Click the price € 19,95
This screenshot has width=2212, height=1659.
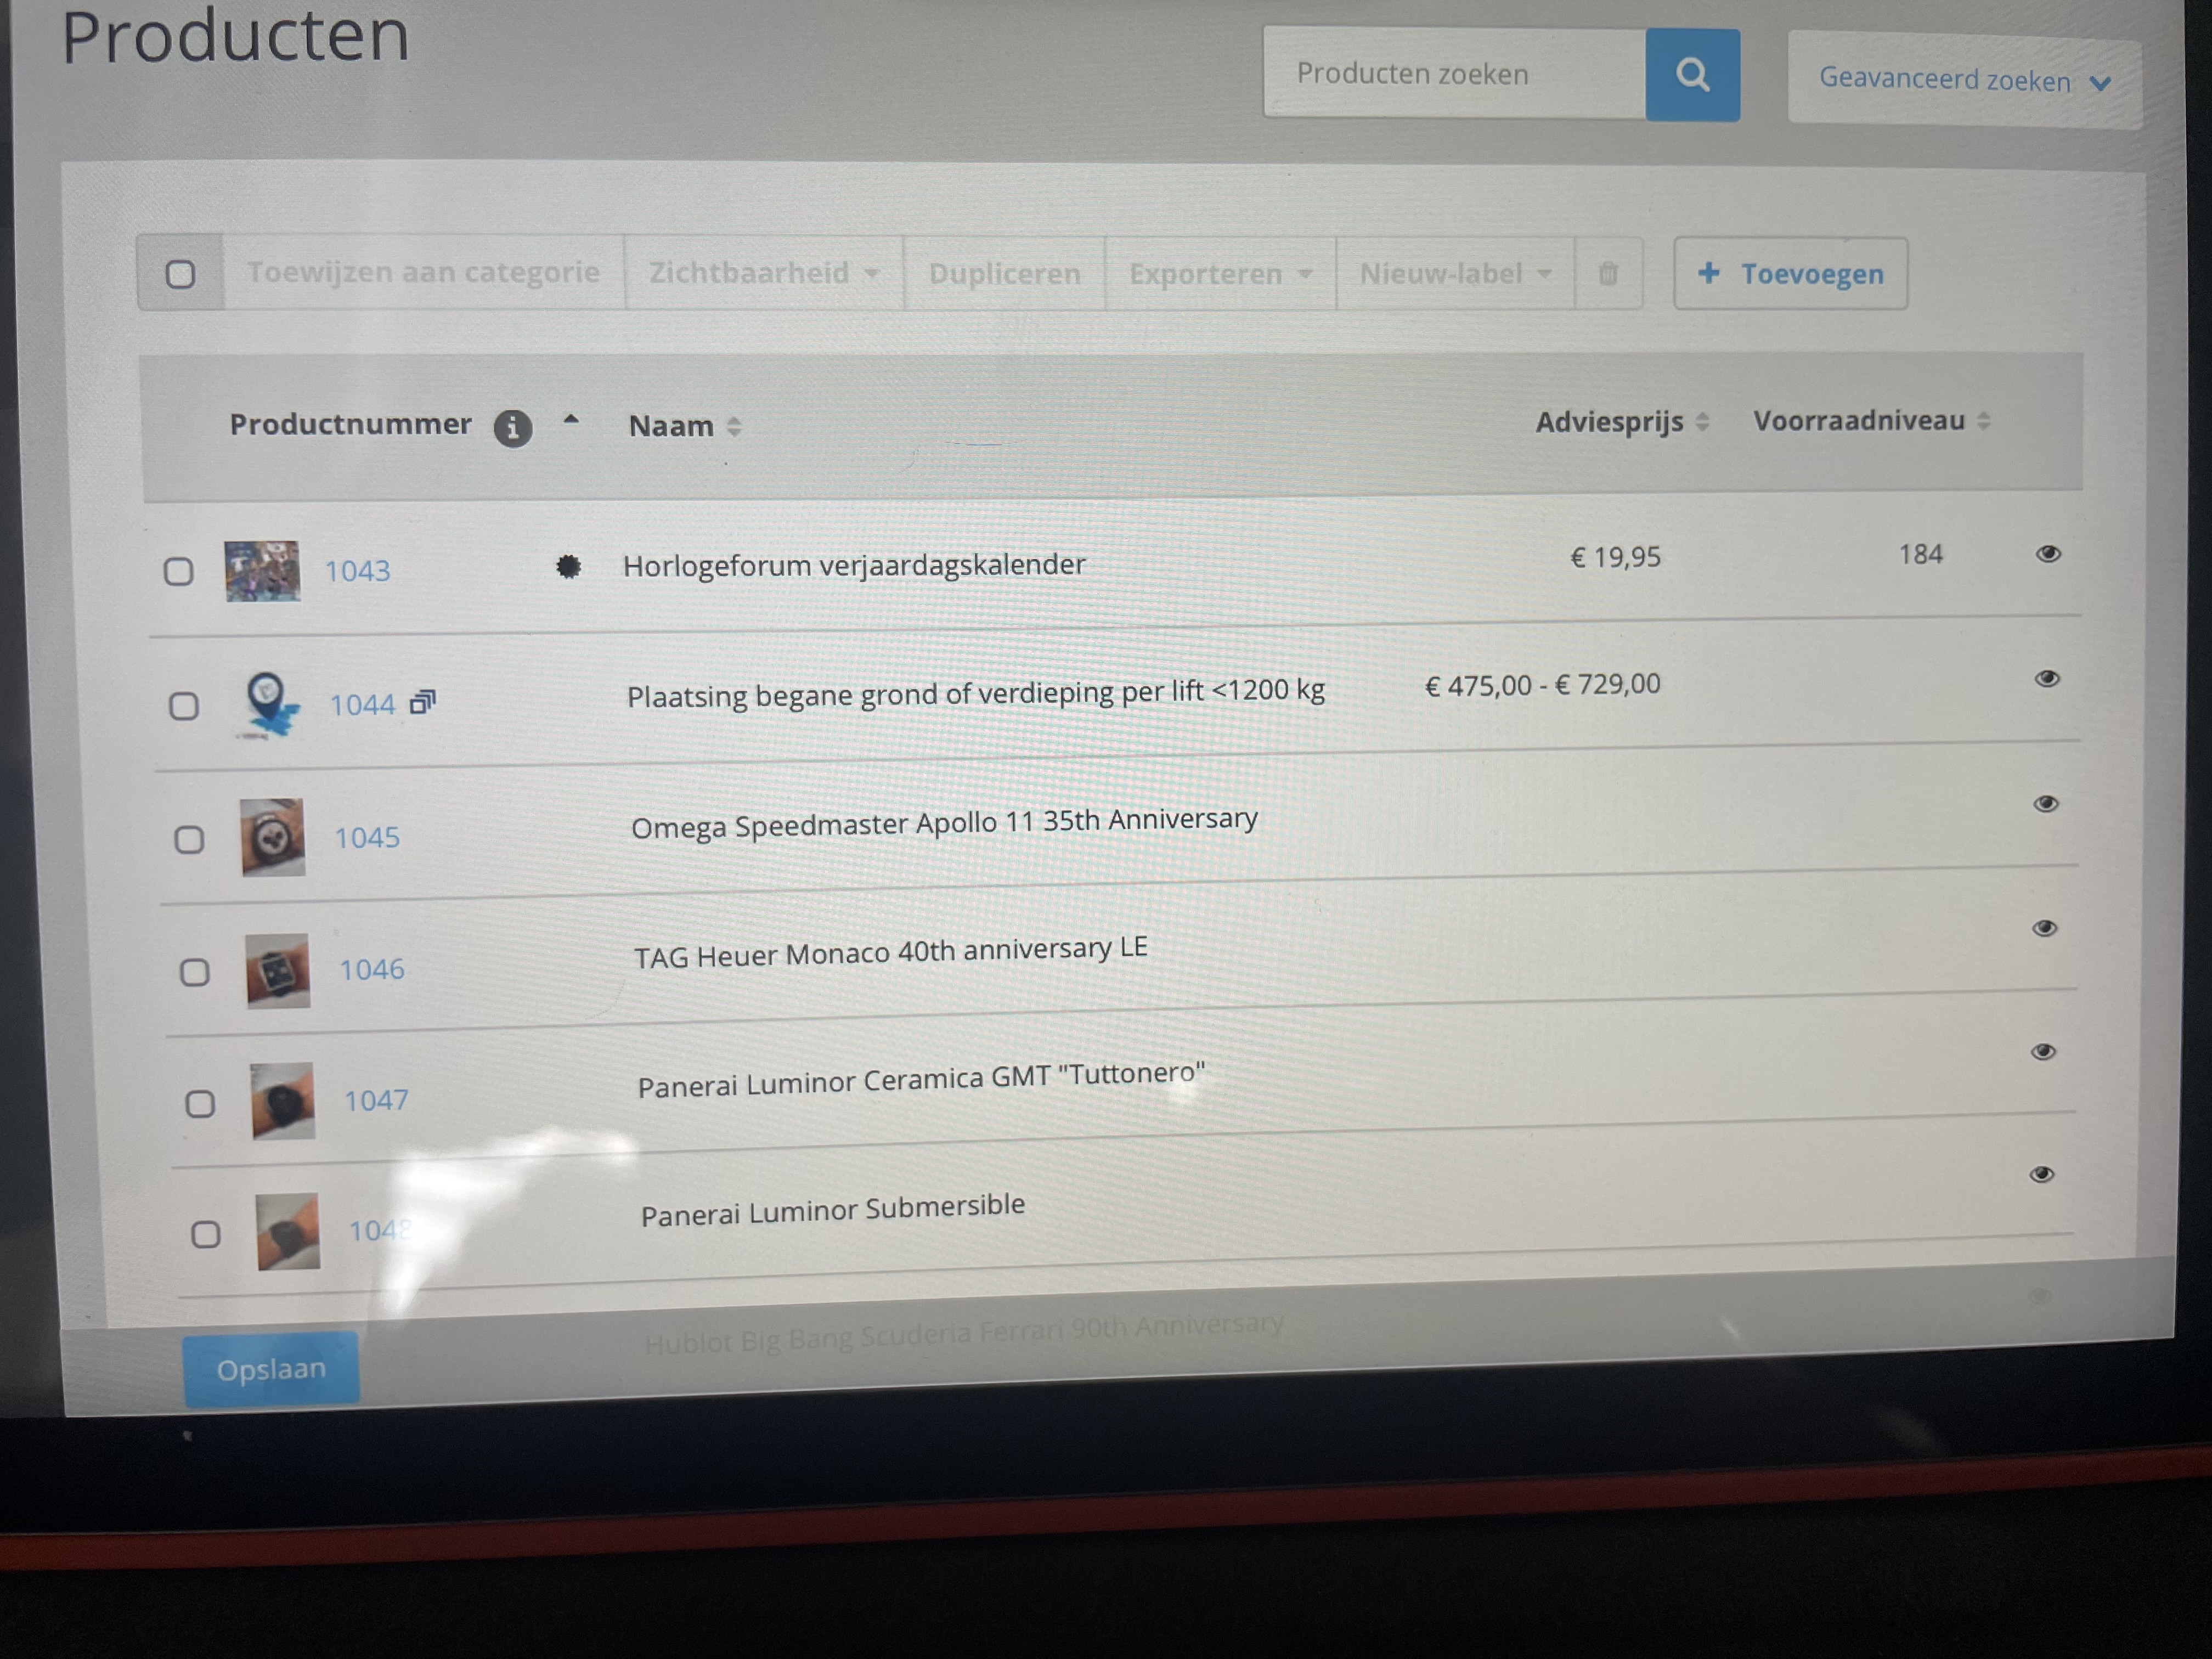(x=1616, y=558)
